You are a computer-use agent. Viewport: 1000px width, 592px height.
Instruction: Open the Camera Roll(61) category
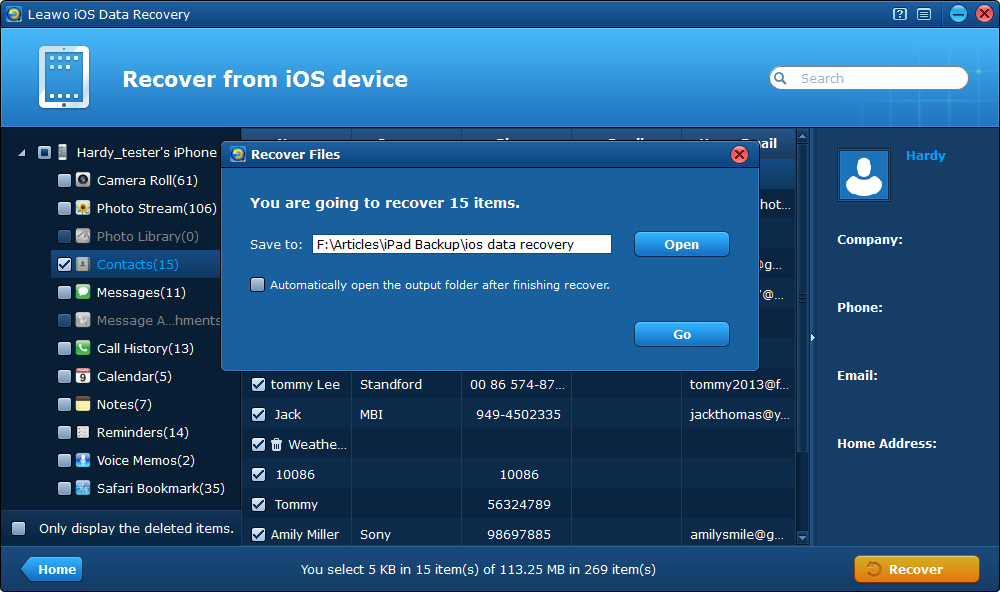click(147, 181)
